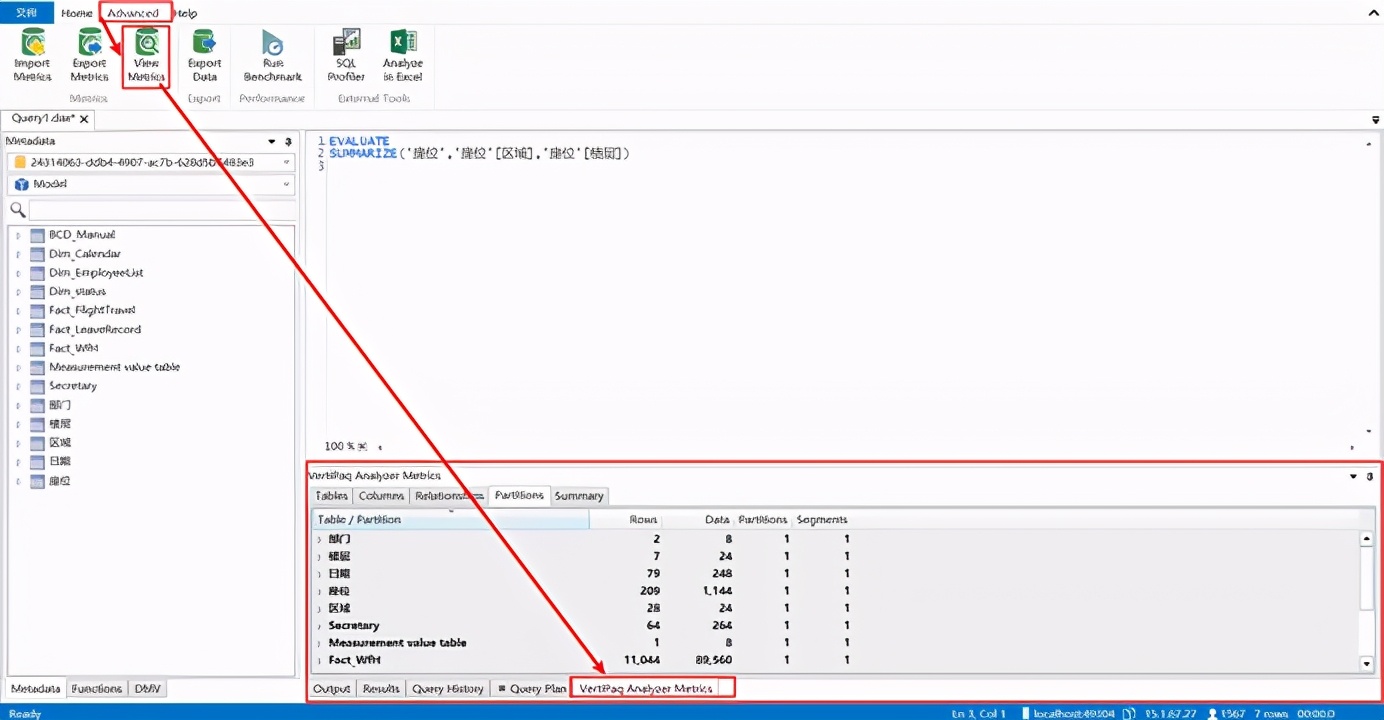1384x720 pixels.
Task: Click the metadata search input field
Action: coord(160,210)
